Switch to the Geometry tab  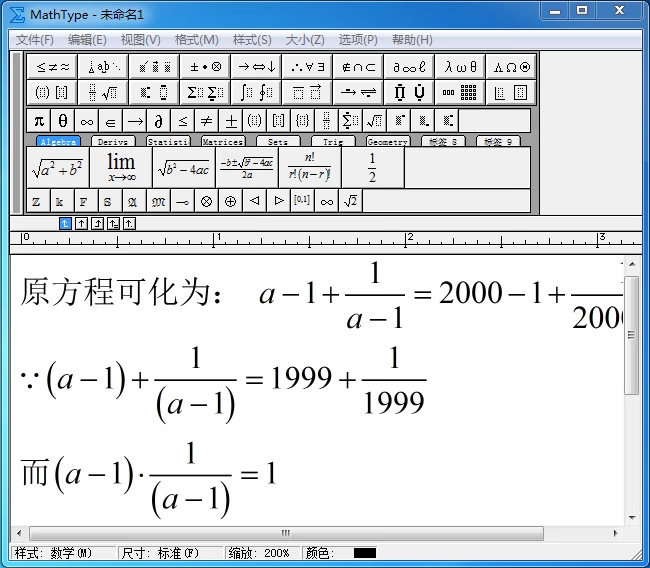[x=387, y=142]
